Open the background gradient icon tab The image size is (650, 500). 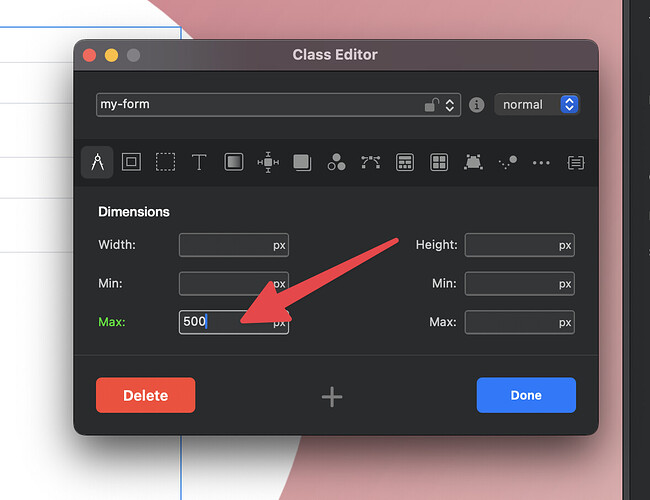click(x=234, y=162)
